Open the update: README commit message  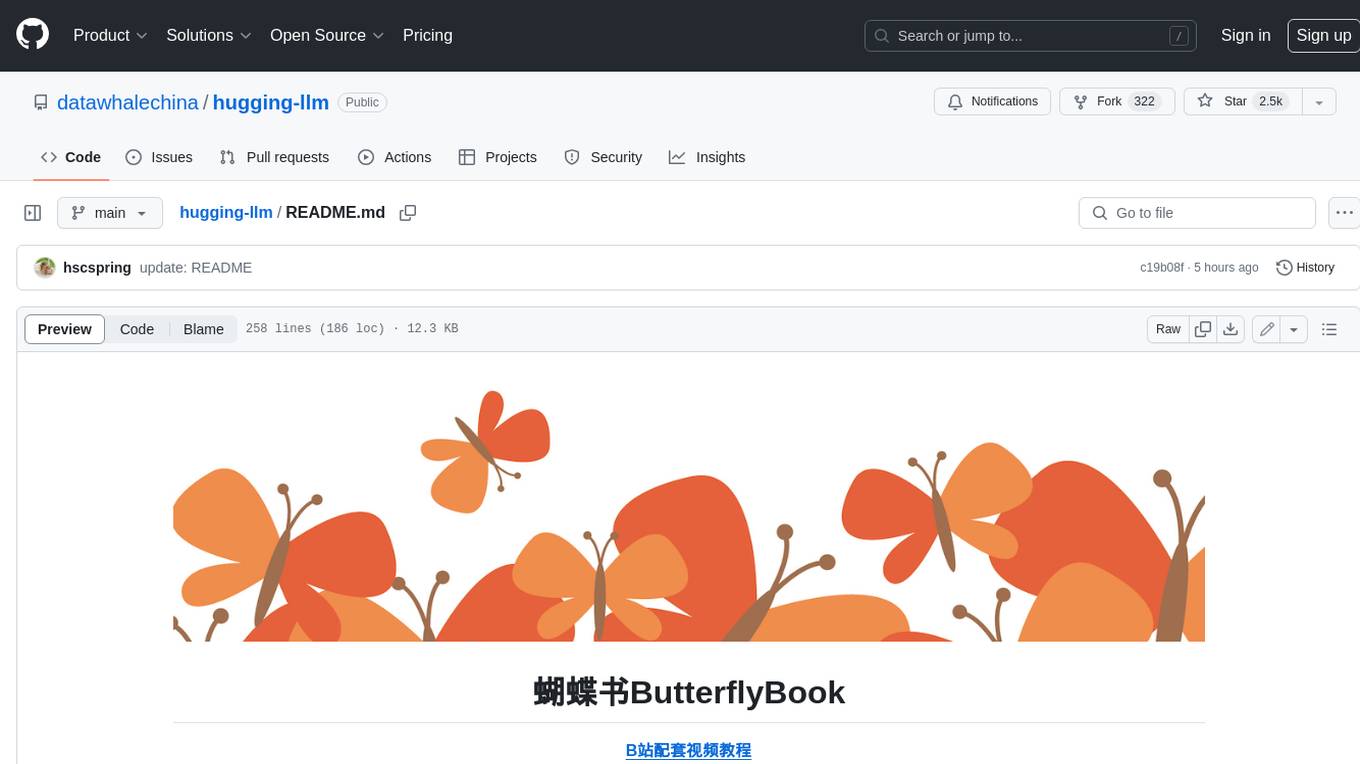tap(196, 268)
